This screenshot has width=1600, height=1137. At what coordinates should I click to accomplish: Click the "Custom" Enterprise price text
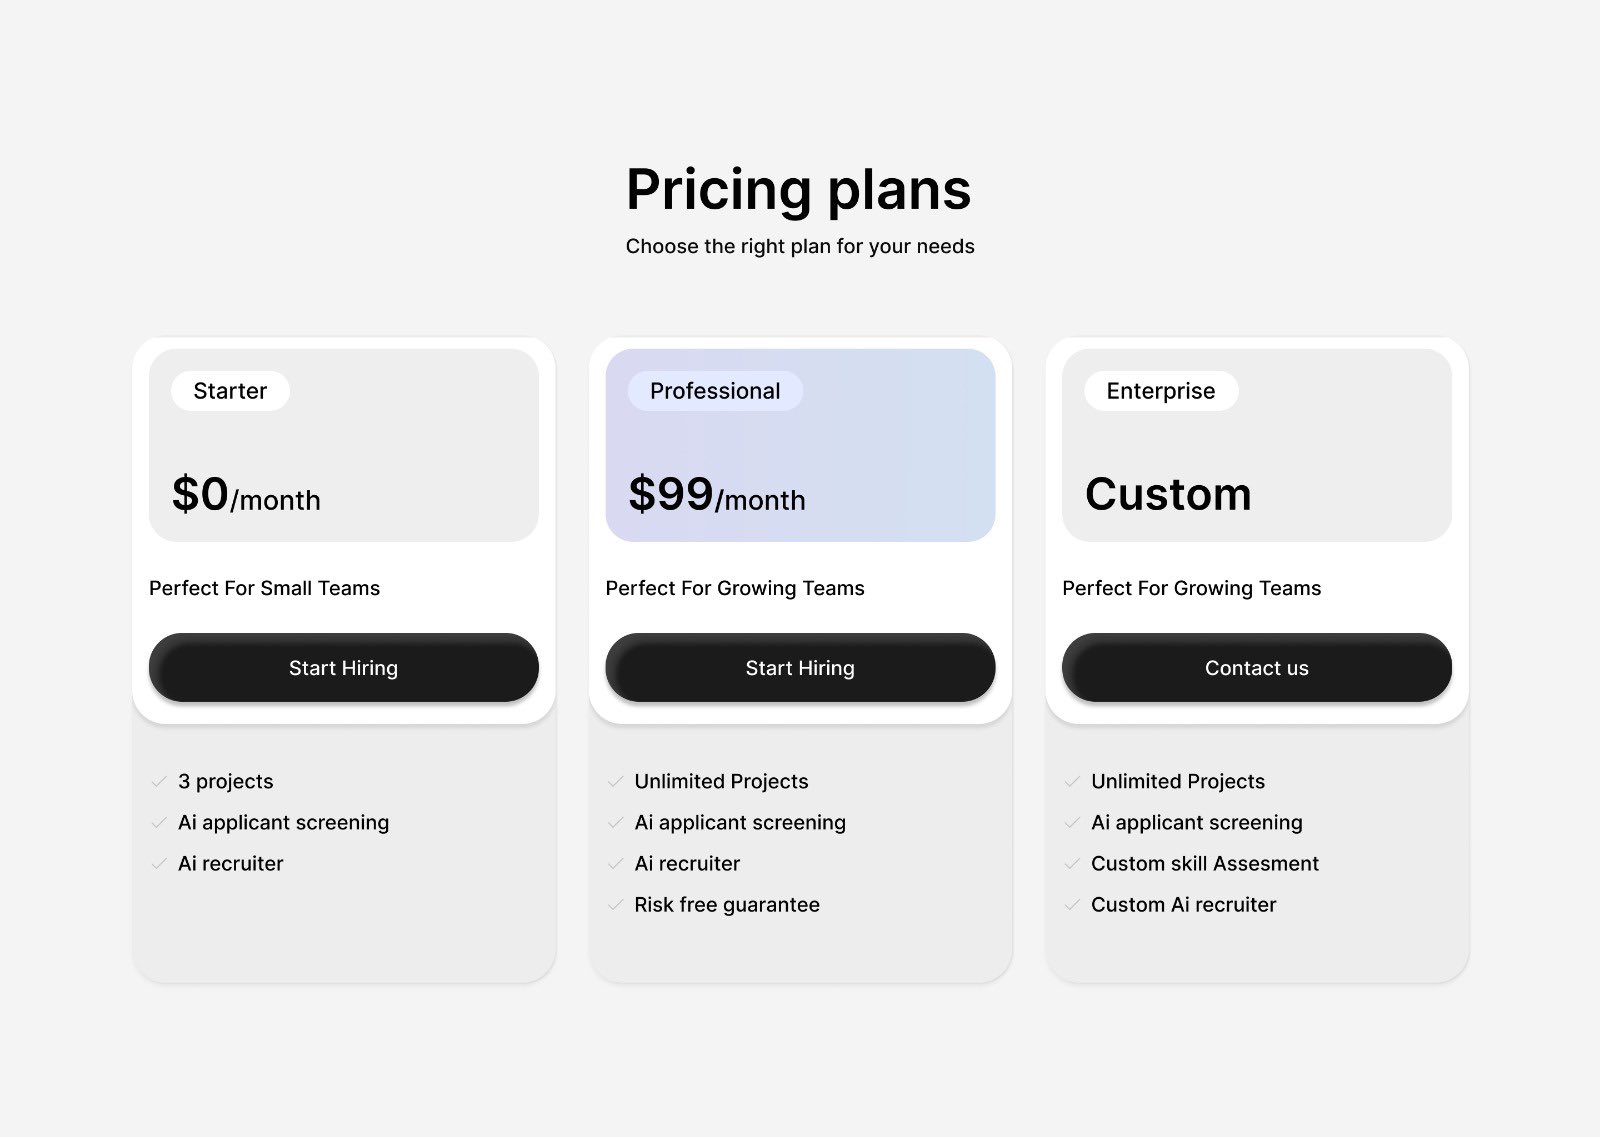(x=1168, y=495)
